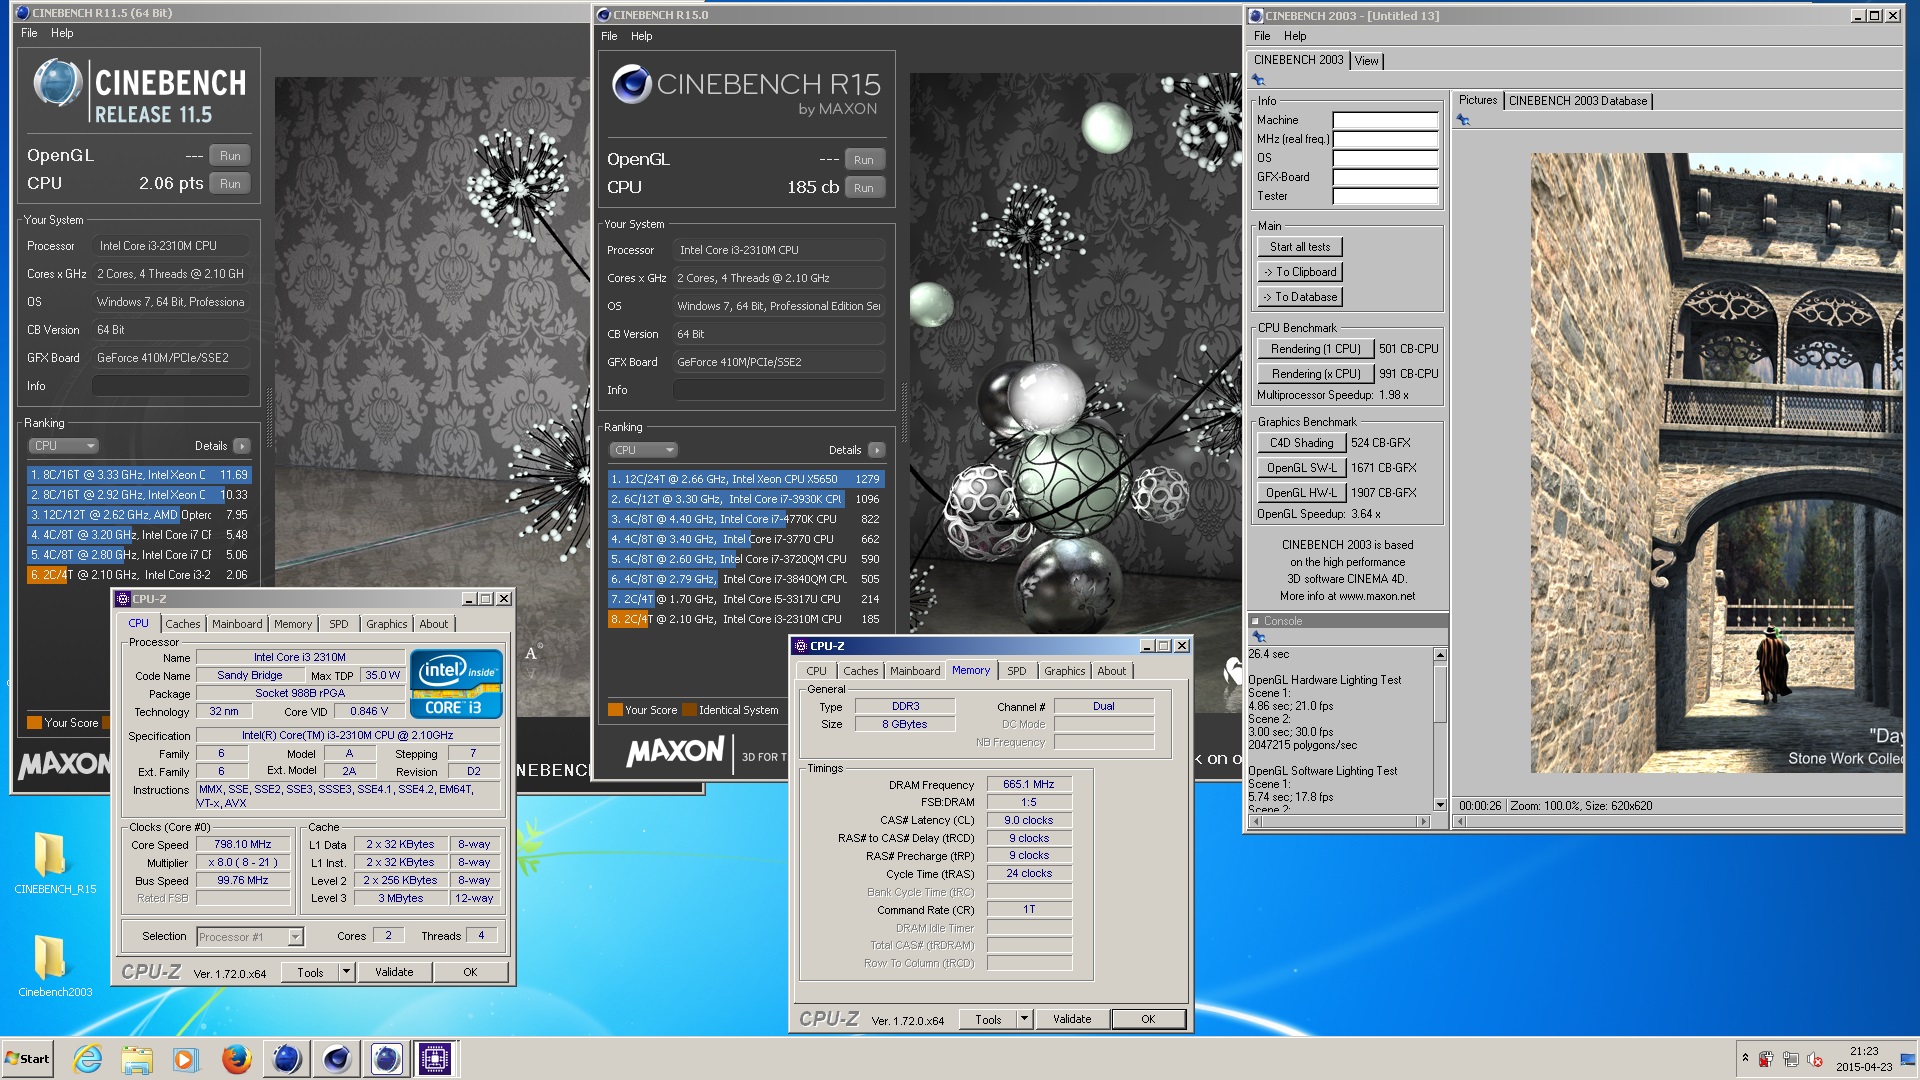
Task: Launch Windows Media Player from taskbar
Action: point(186,1058)
